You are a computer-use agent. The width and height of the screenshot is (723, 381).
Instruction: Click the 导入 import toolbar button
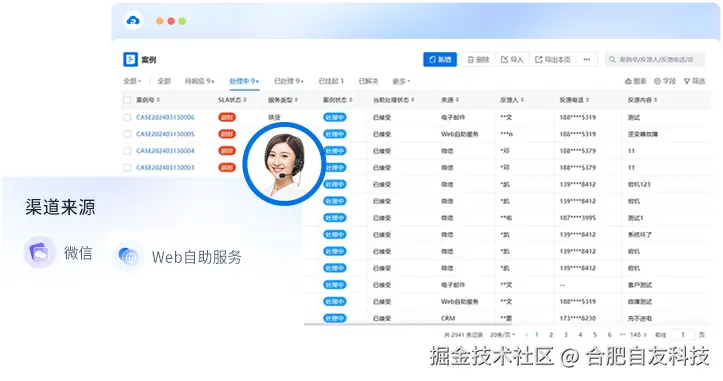pos(512,60)
